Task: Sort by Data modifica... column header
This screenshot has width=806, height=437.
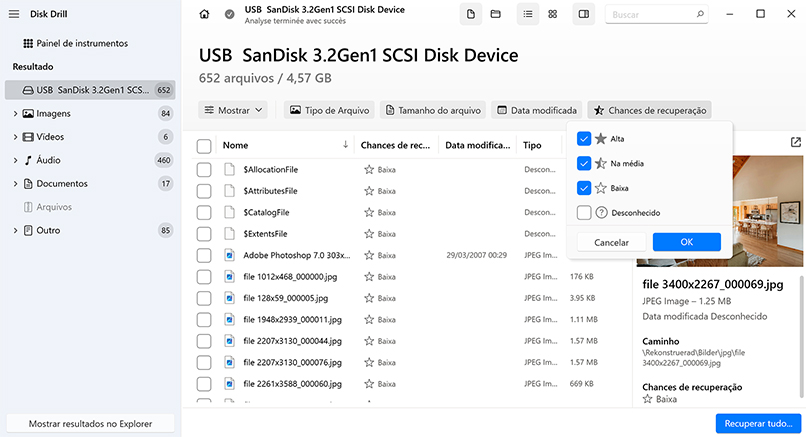Action: [478, 145]
